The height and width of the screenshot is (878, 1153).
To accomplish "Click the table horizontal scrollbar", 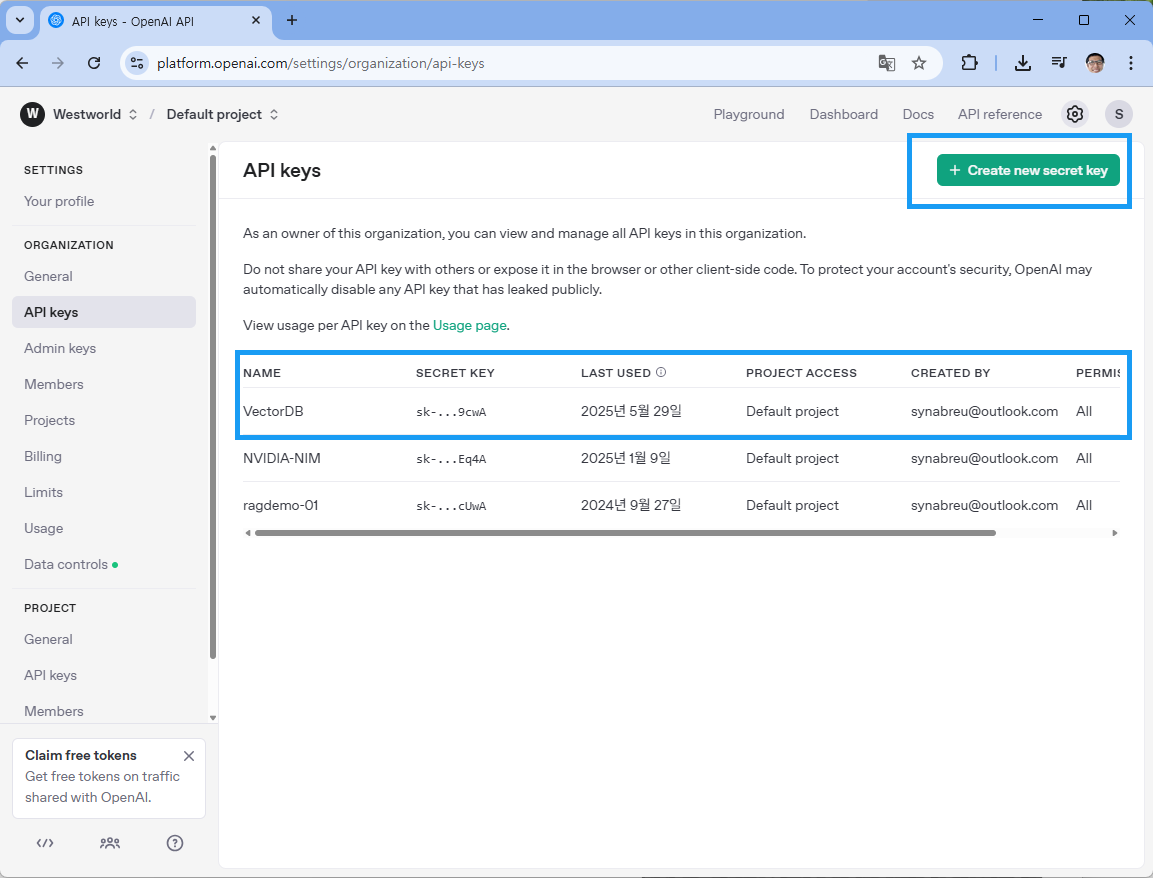I will point(625,533).
